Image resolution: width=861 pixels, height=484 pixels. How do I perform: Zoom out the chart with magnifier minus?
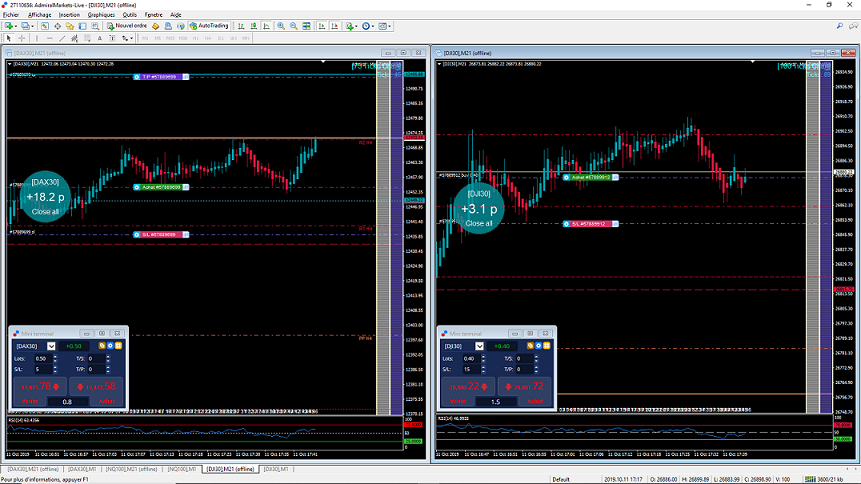click(294, 26)
